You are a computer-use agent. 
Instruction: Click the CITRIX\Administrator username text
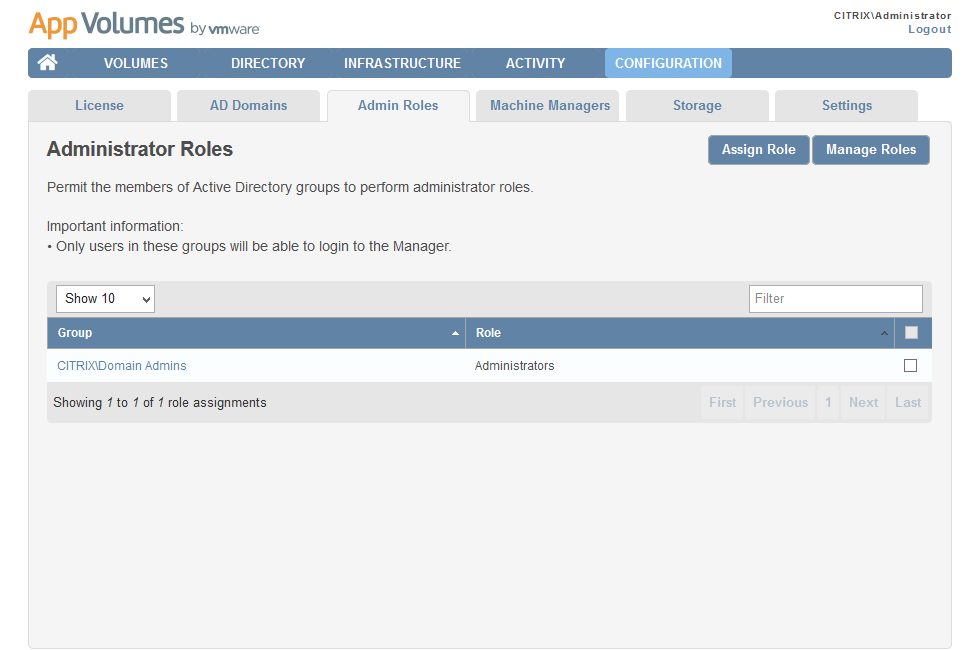pyautogui.click(x=892, y=16)
